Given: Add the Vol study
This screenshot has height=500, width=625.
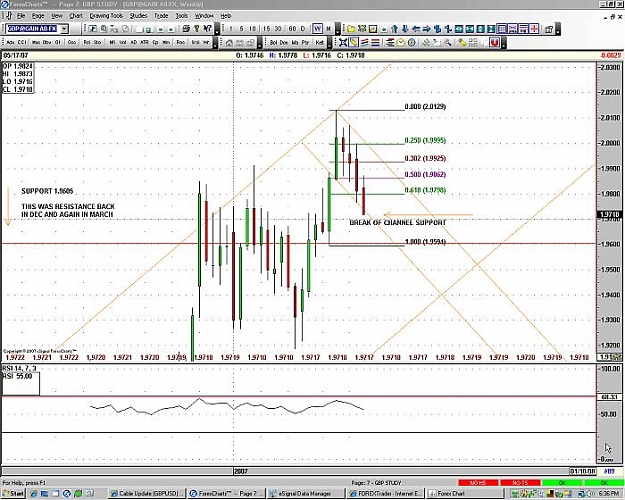Looking at the screenshot, I should coord(122,42).
